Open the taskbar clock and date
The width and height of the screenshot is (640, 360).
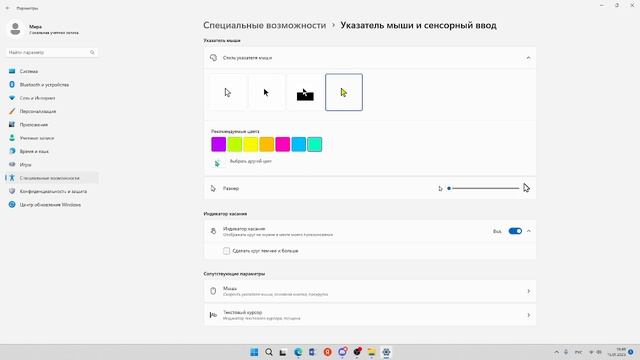[x=617, y=352]
